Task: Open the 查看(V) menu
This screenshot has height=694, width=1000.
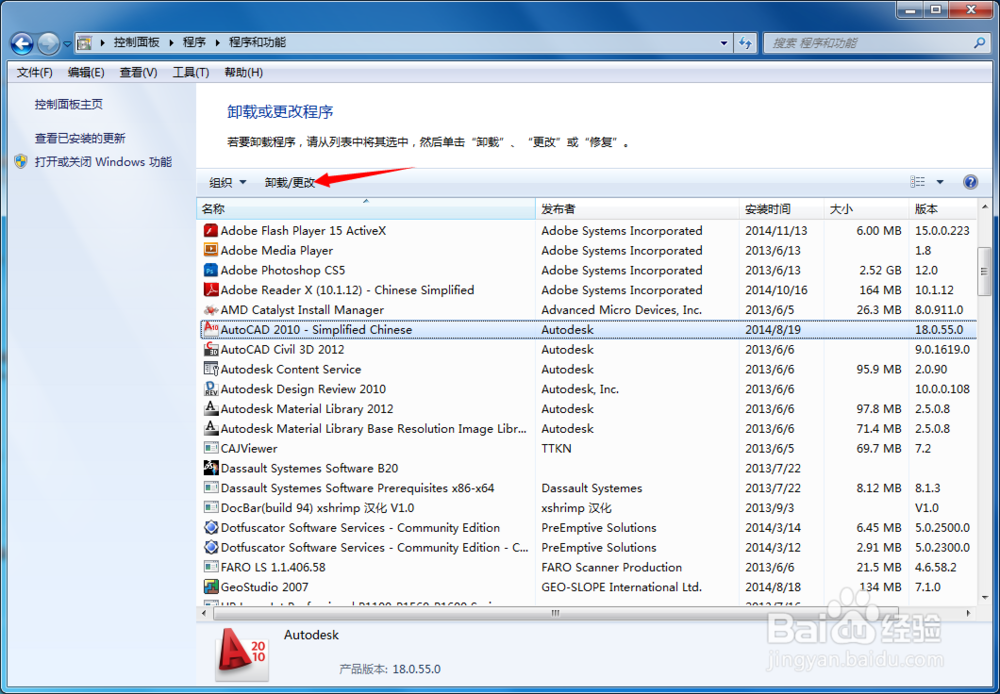Action: pyautogui.click(x=138, y=73)
